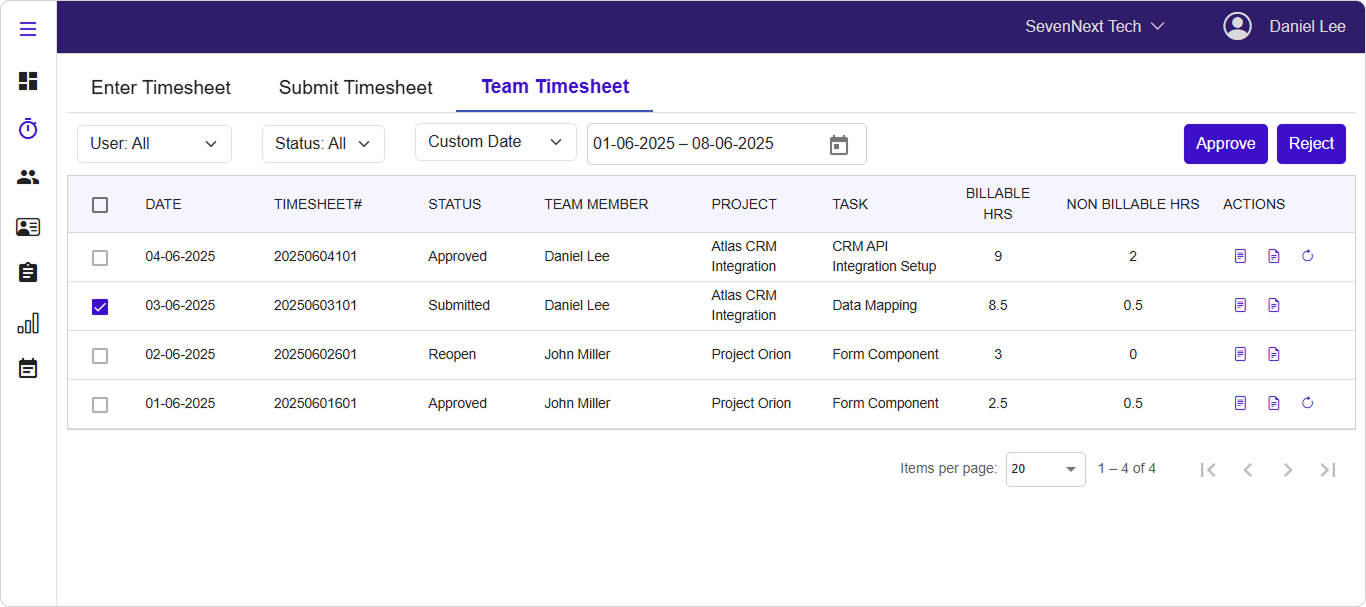Screen dimensions: 1366x607
Task: Open the dashboard icon in sidebar
Action: [x=28, y=81]
